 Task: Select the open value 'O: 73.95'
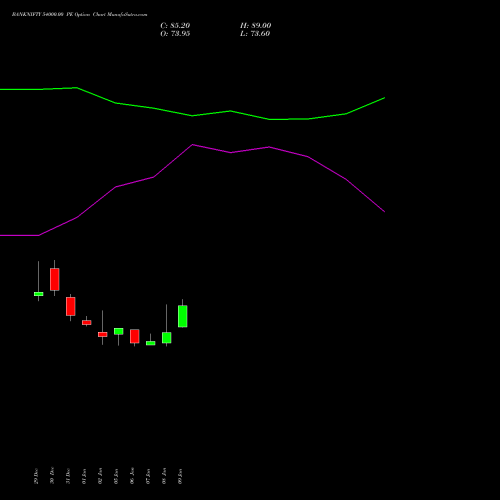[x=175, y=34]
